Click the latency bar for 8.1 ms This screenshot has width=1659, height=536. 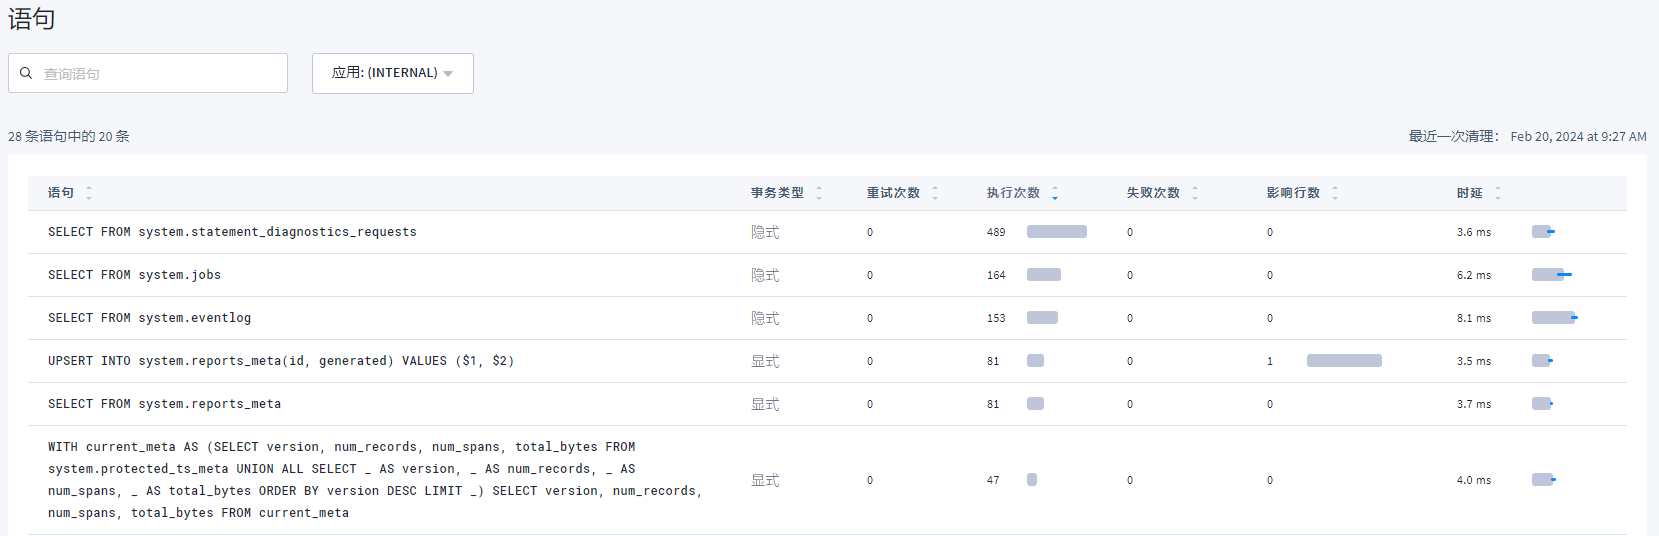pyautogui.click(x=1554, y=318)
